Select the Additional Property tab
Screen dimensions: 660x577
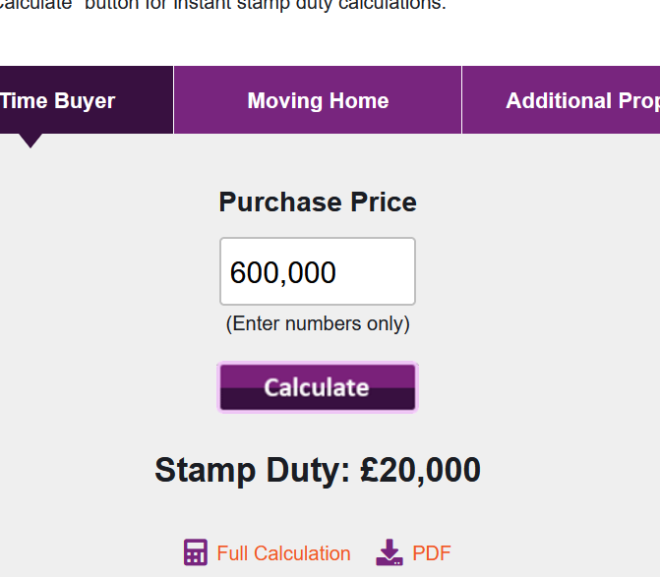click(x=580, y=101)
